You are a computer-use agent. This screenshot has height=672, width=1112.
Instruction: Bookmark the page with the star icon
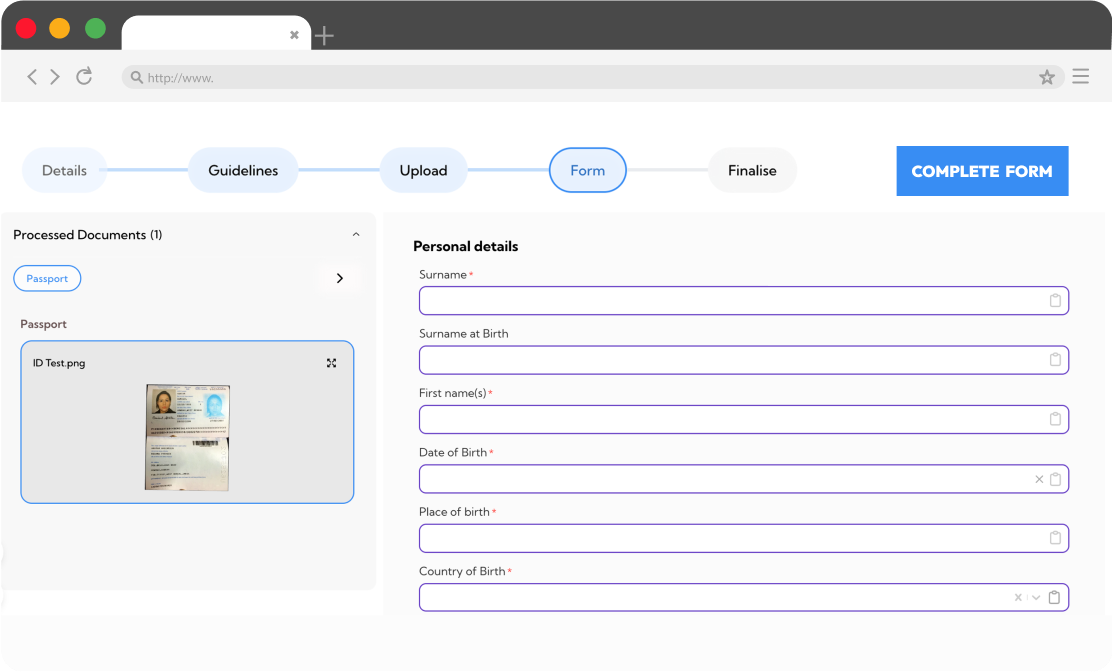(1047, 77)
